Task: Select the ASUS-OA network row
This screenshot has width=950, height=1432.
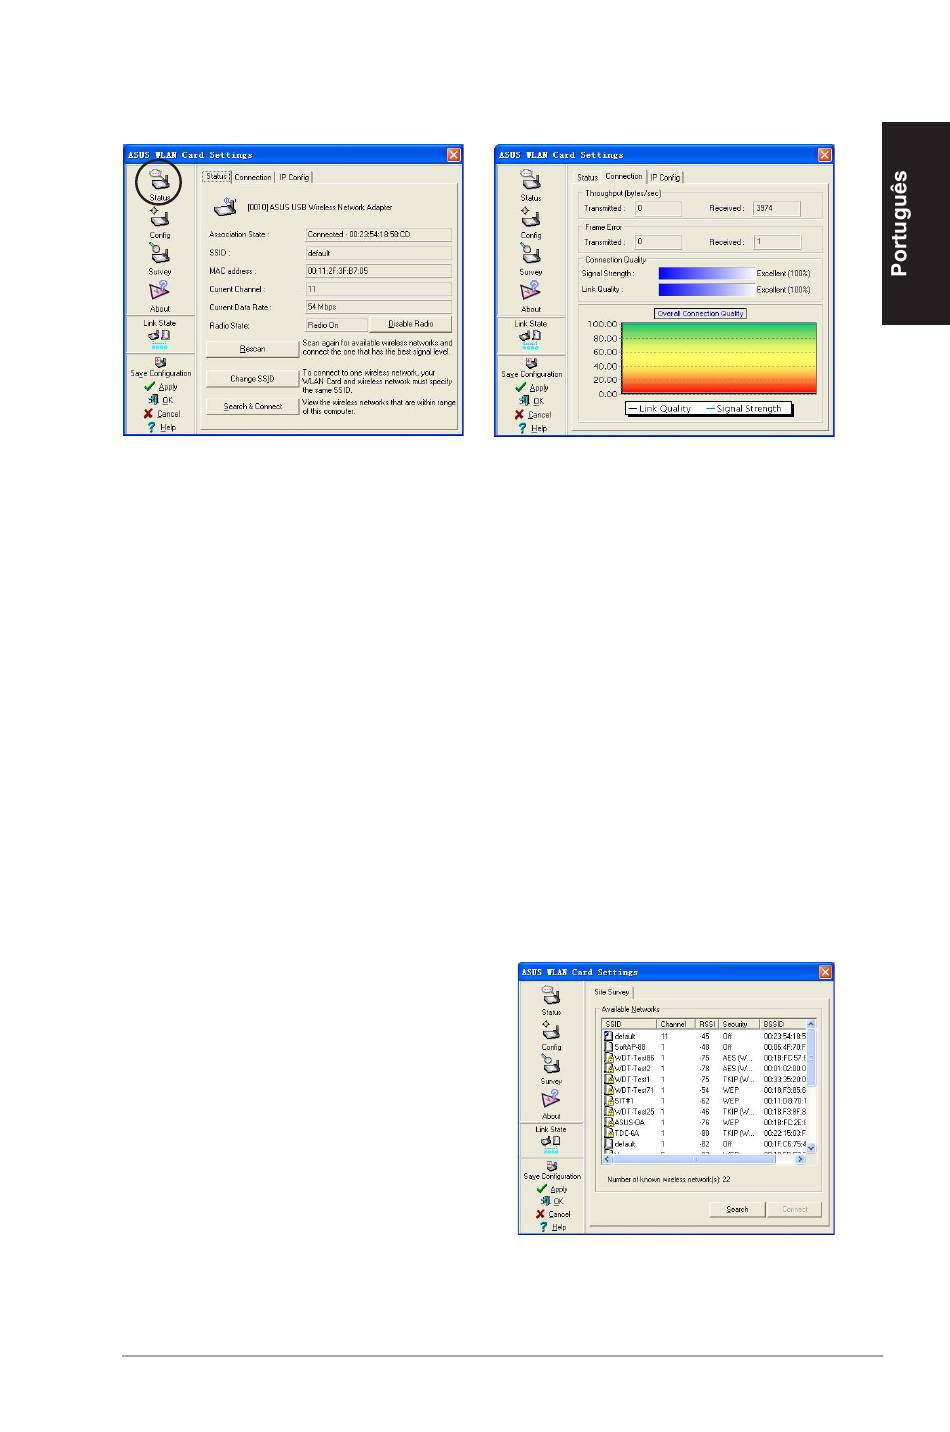Action: (704, 1122)
